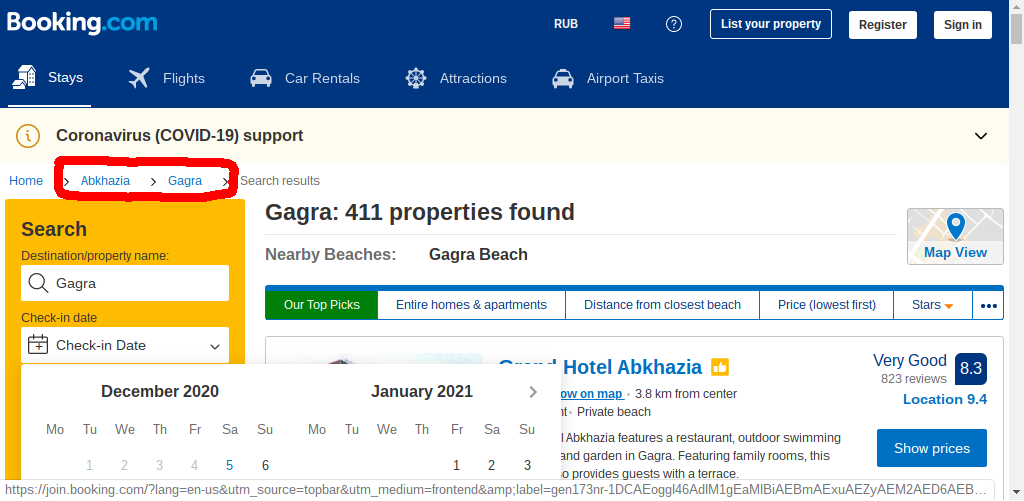Viewport: 1024px width, 501px height.
Task: Click the Sign in button
Action: pyautogui.click(x=963, y=25)
